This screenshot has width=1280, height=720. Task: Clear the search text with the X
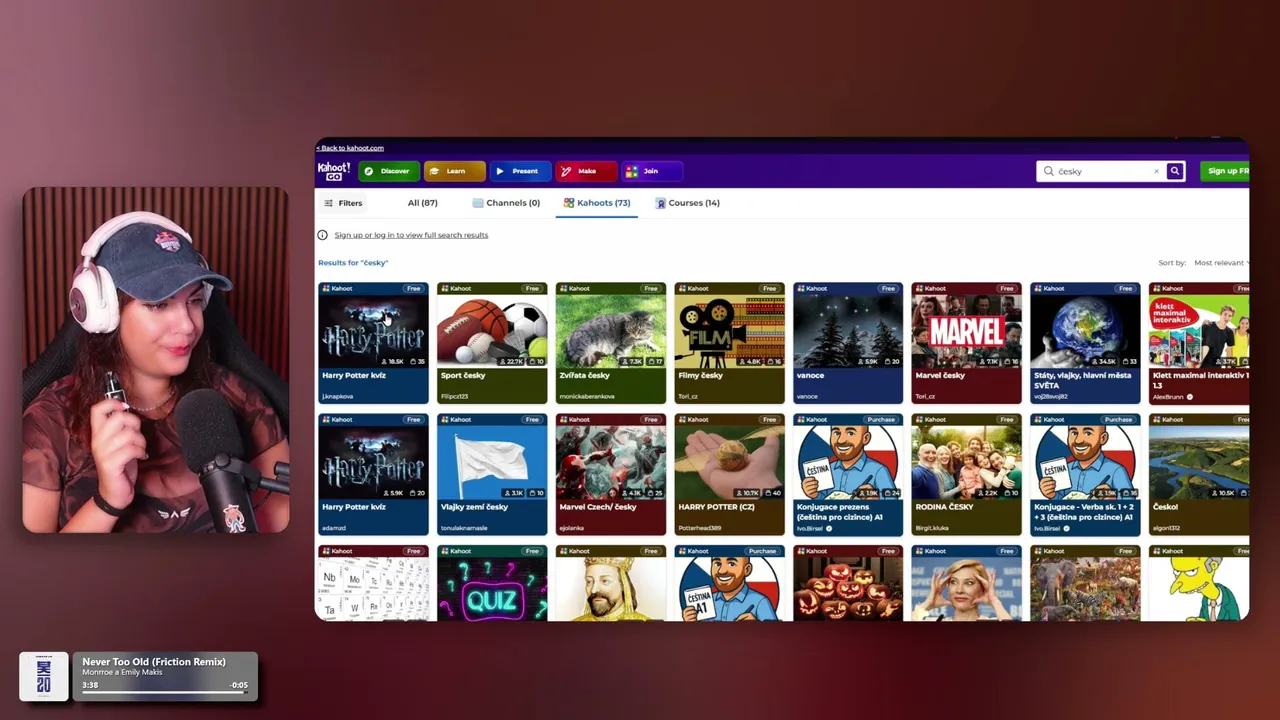click(1157, 171)
